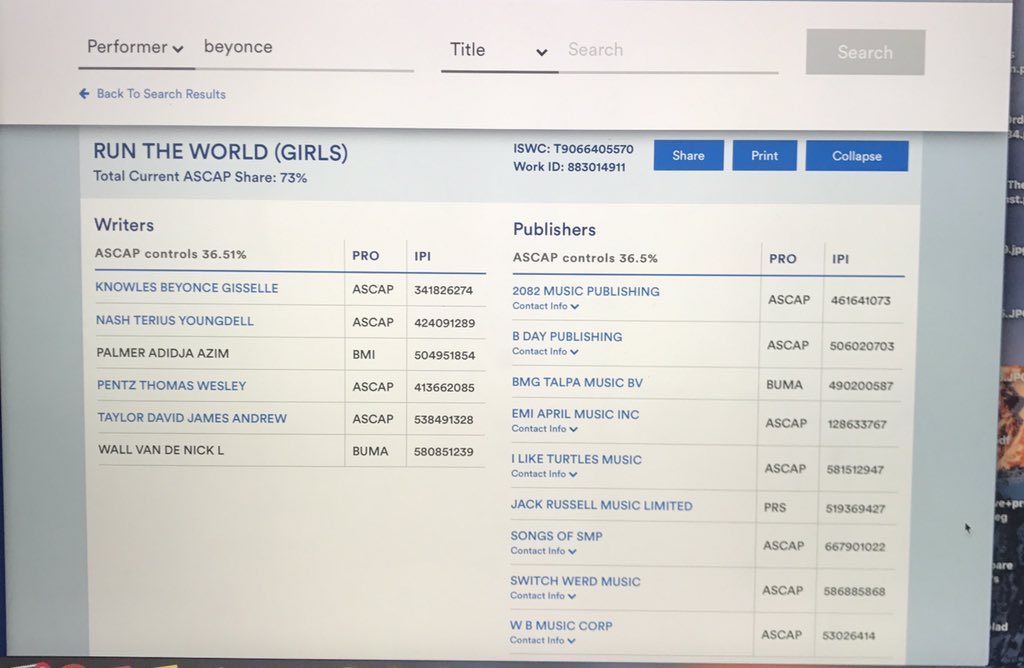Click Beyonce's IPI number 341826274
The image size is (1024, 668).
coord(443,290)
